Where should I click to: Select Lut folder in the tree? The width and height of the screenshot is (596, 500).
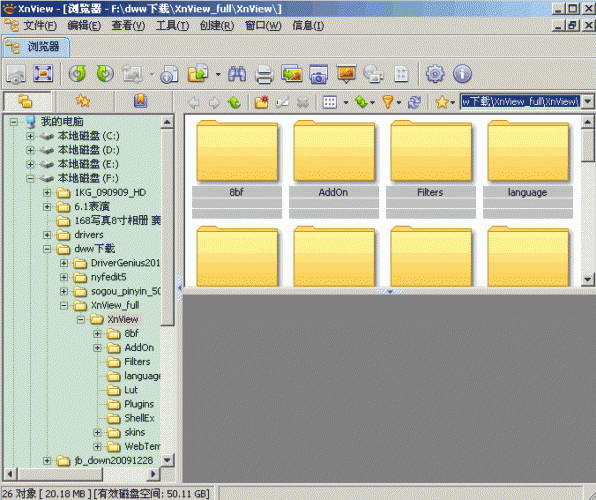[131, 390]
